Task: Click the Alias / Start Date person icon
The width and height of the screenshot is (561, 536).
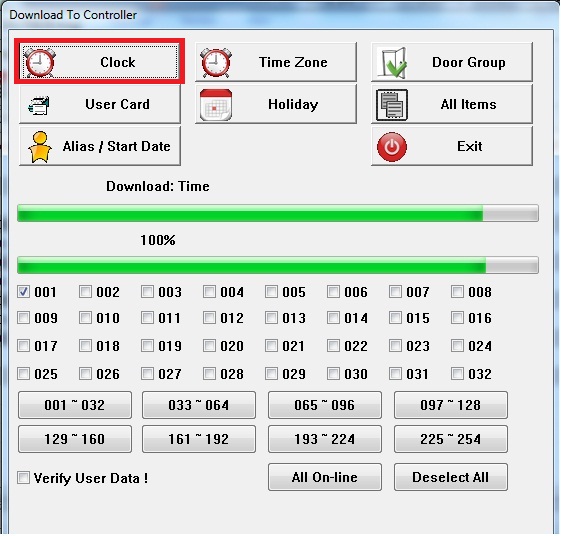Action: point(40,147)
